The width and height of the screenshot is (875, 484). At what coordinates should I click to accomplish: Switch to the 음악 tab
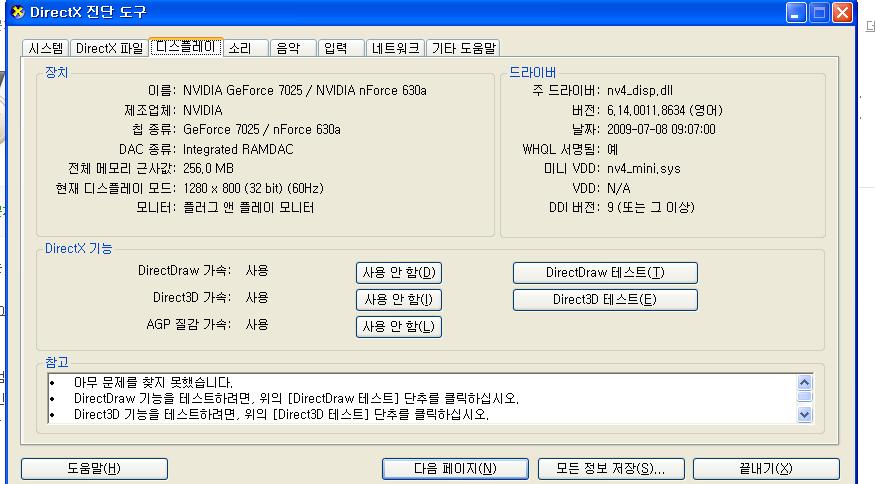pos(294,49)
